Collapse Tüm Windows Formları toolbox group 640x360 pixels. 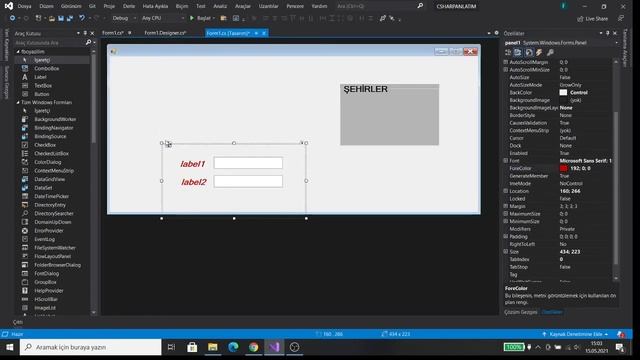pyautogui.click(x=18, y=102)
